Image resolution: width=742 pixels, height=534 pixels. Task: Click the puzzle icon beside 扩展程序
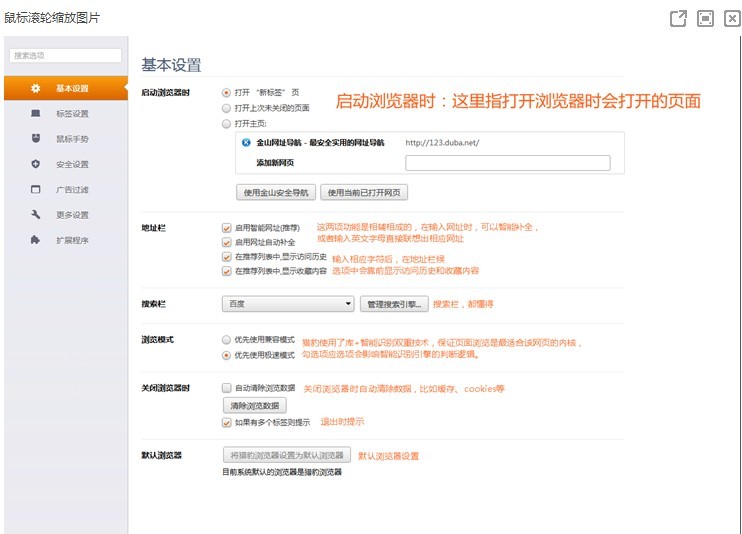tap(35, 240)
